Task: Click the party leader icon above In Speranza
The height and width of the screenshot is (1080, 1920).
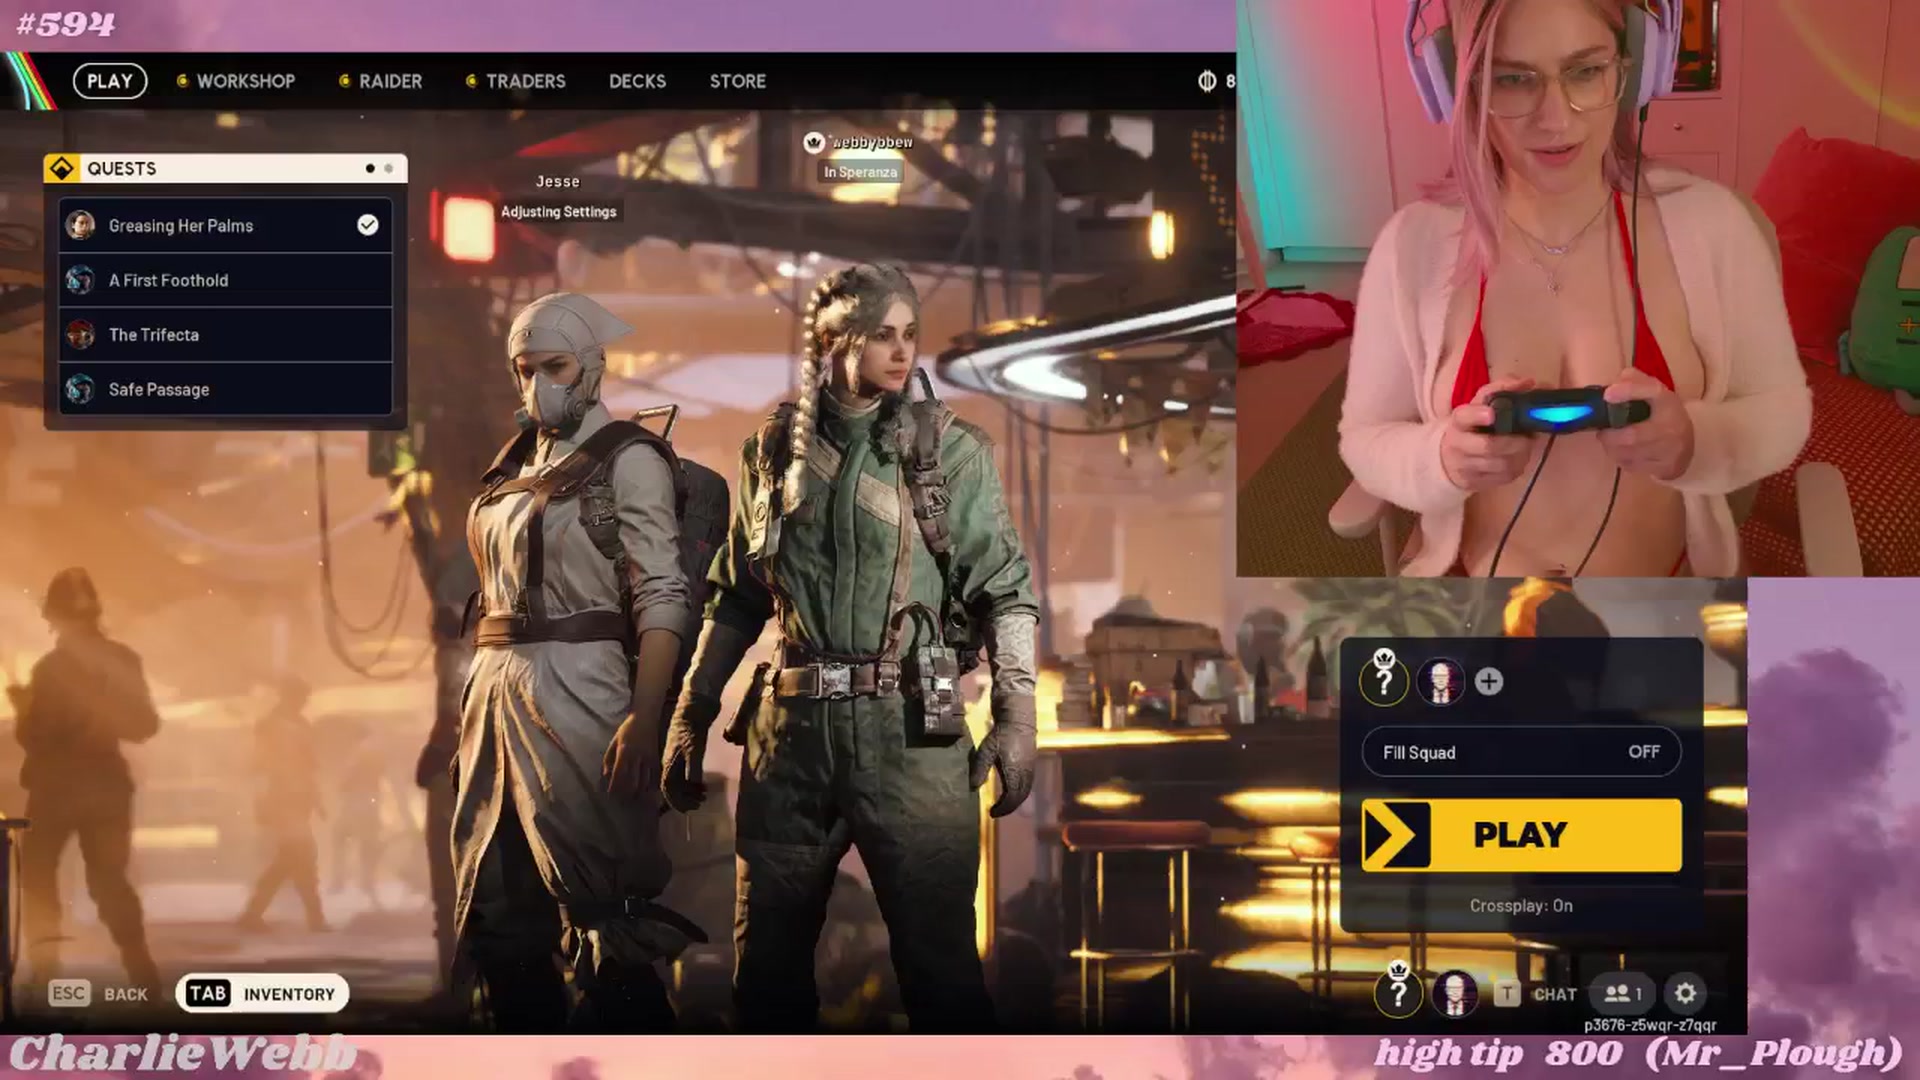Action: pyautogui.click(x=814, y=143)
